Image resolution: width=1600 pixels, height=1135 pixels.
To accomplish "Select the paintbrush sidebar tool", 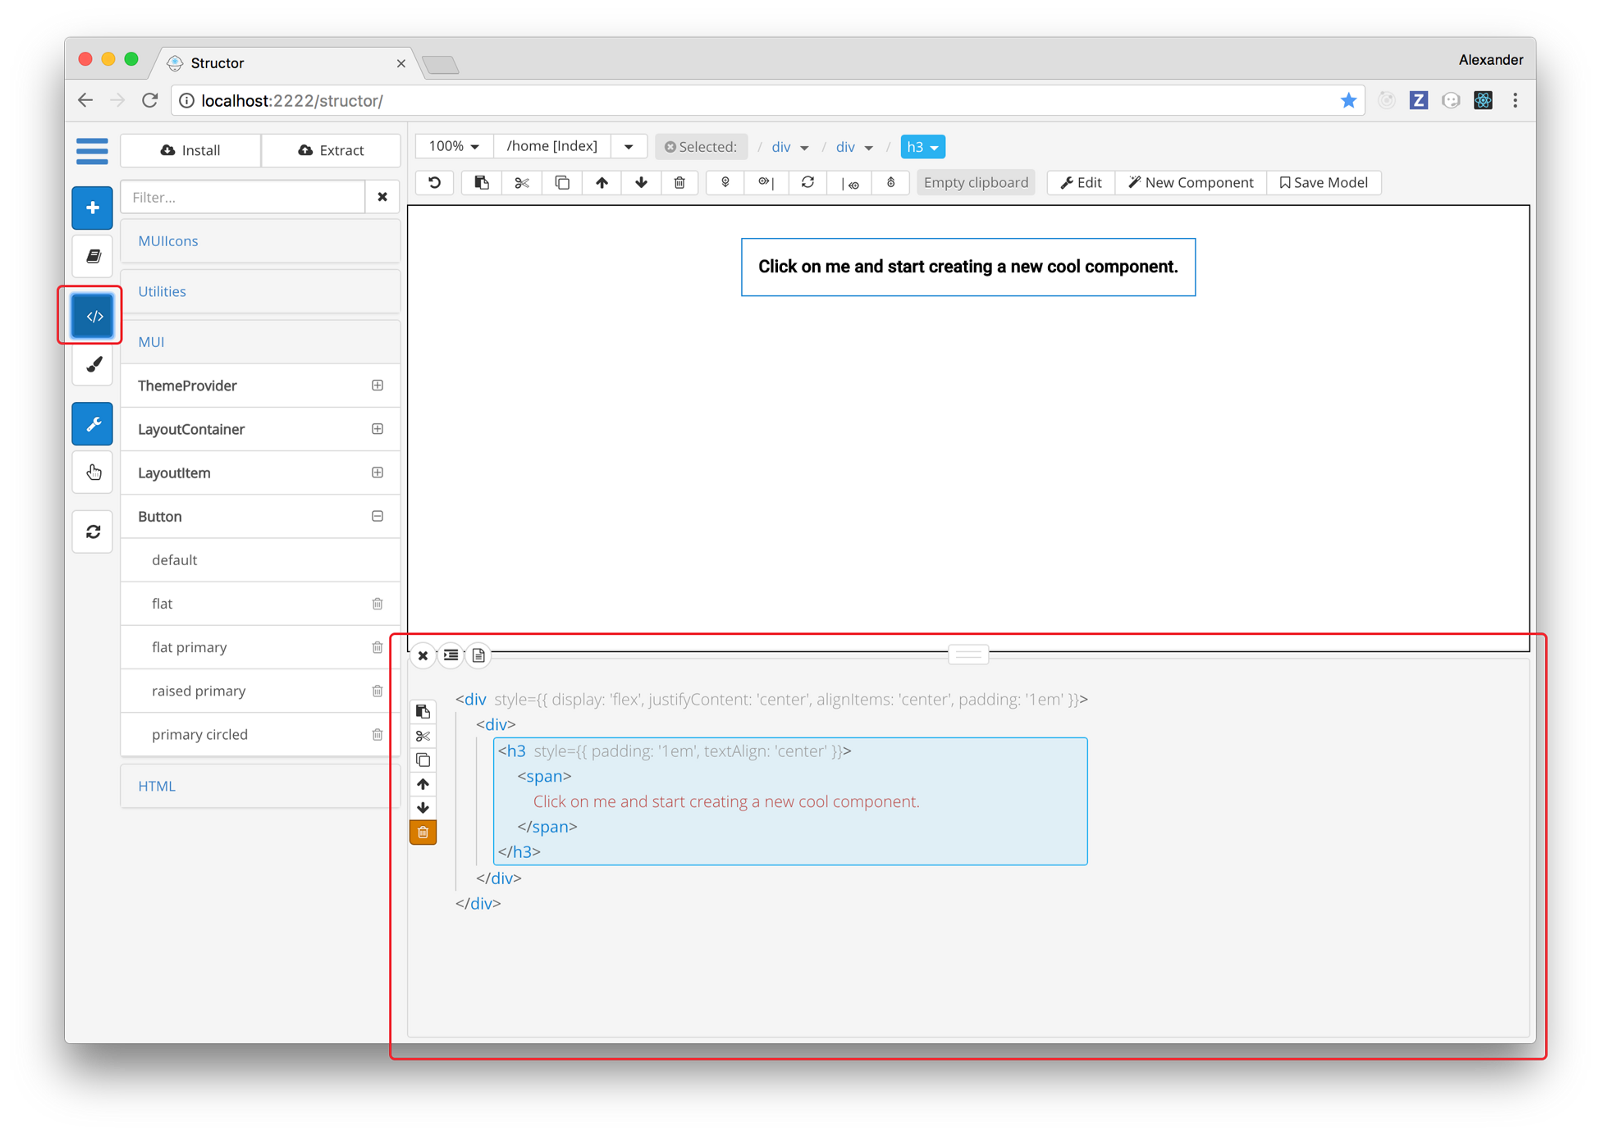I will tap(93, 365).
